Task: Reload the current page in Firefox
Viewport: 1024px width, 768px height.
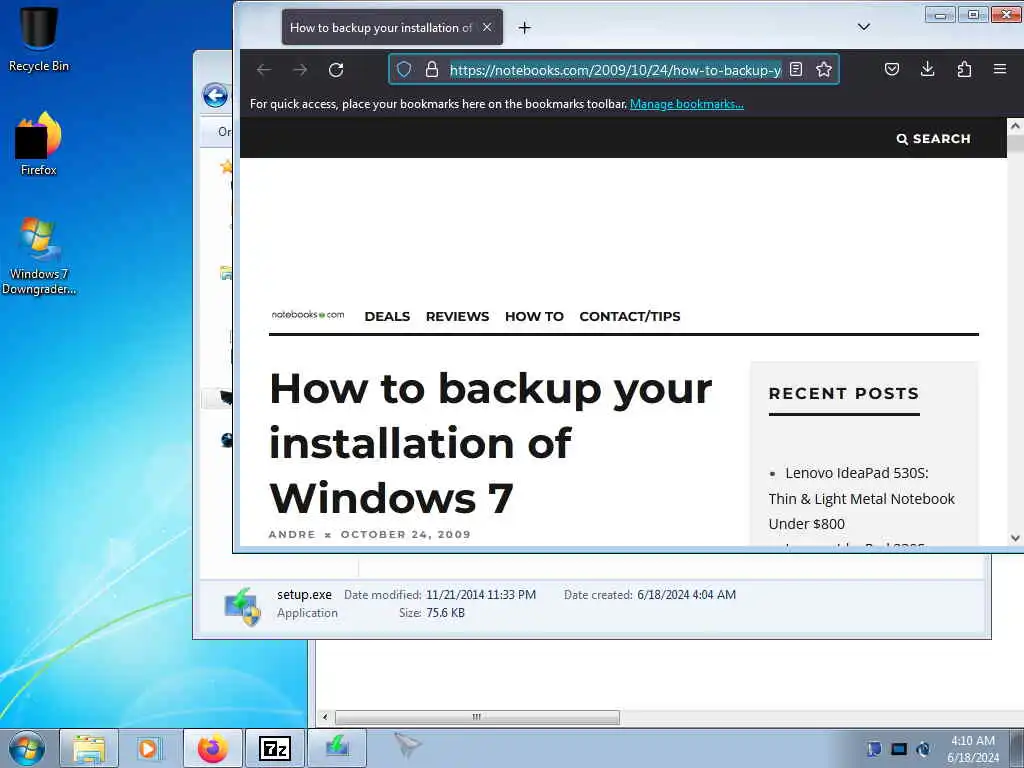Action: (x=336, y=70)
